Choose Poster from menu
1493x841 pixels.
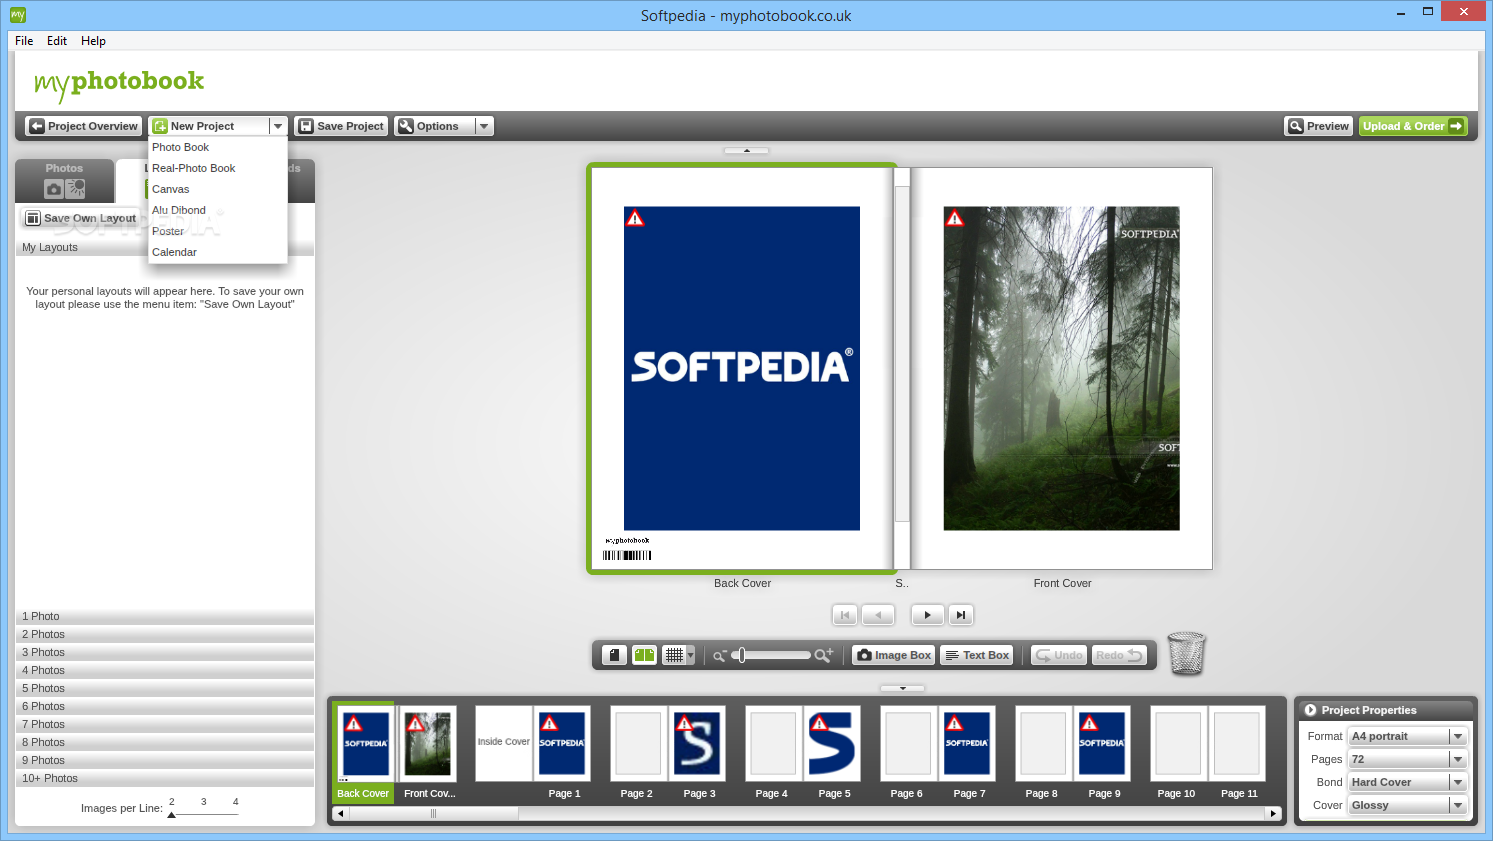218,231
